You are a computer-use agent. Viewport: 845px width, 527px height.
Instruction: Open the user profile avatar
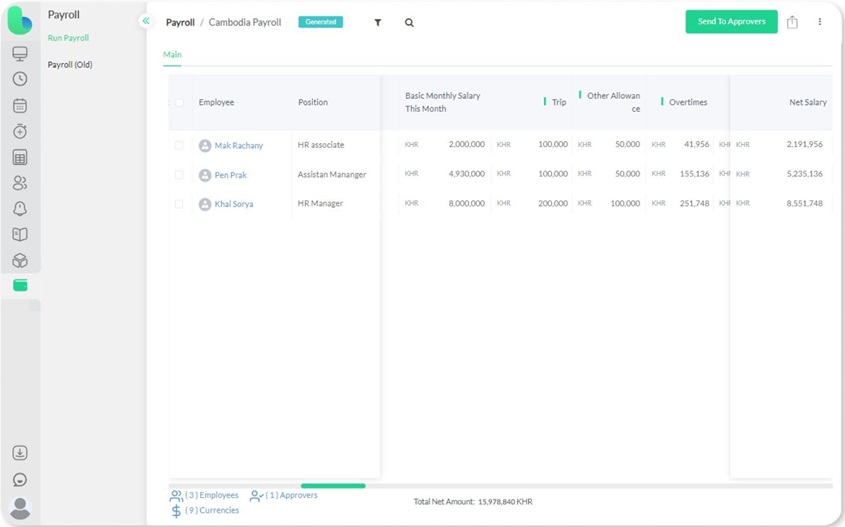pyautogui.click(x=20, y=509)
